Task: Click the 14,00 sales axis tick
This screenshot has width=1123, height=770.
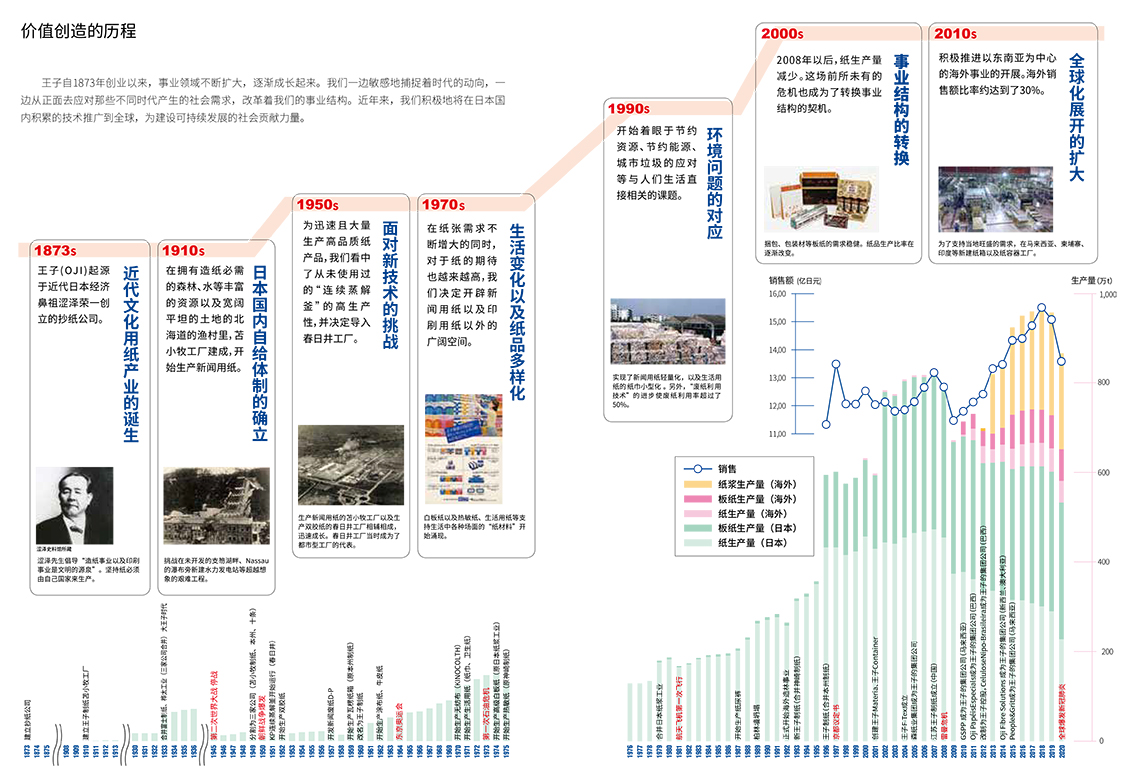Action: (x=777, y=350)
